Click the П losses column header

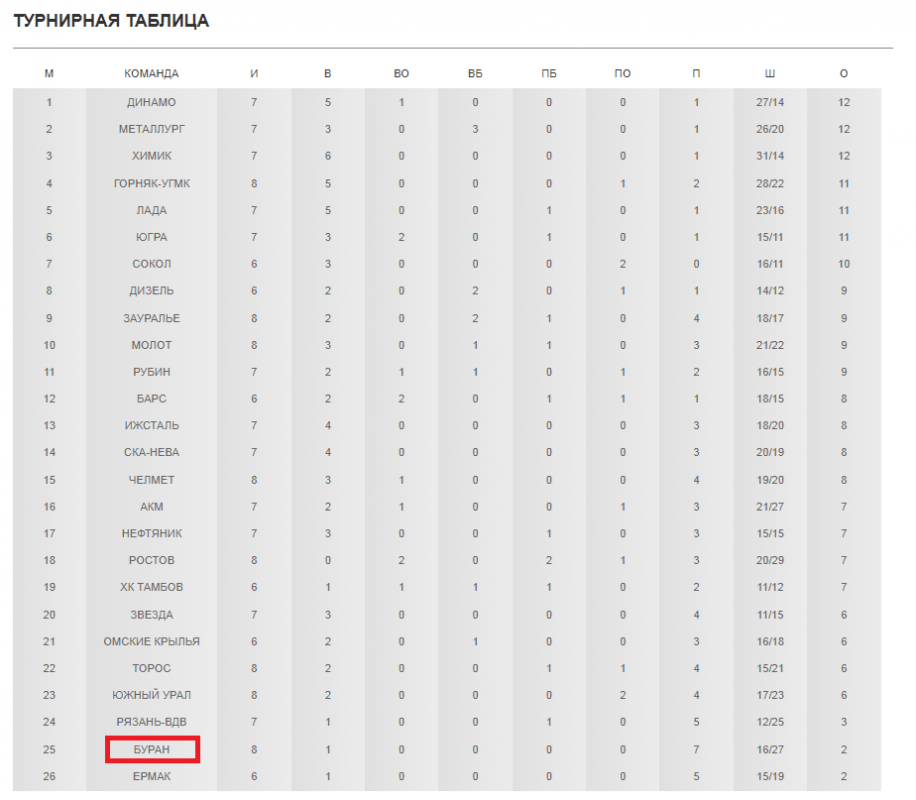(x=696, y=74)
